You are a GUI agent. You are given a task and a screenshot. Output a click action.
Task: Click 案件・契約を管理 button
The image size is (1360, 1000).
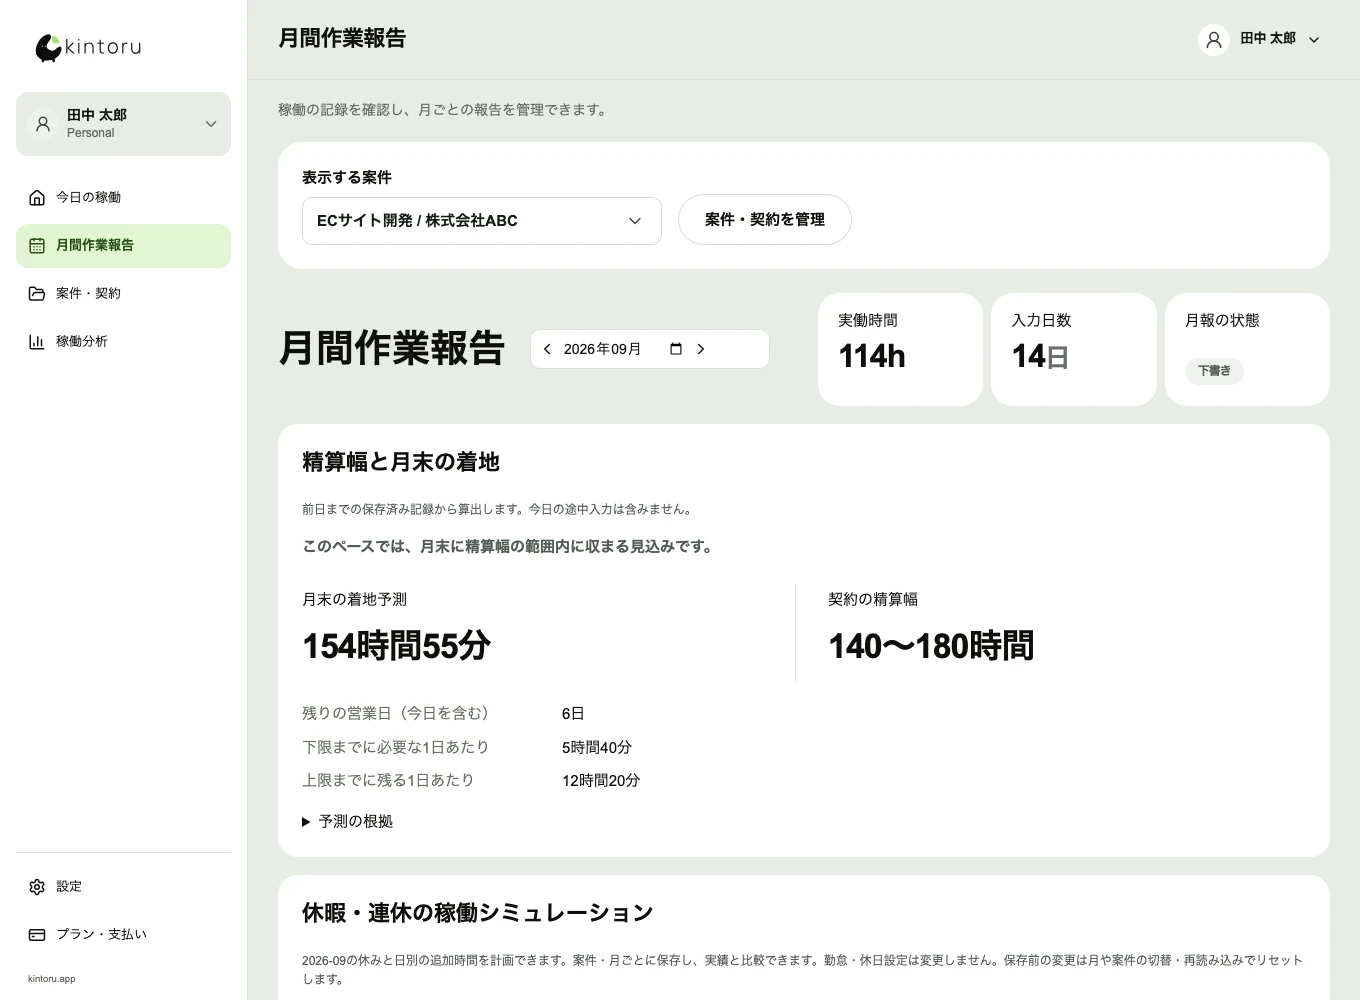pos(765,219)
